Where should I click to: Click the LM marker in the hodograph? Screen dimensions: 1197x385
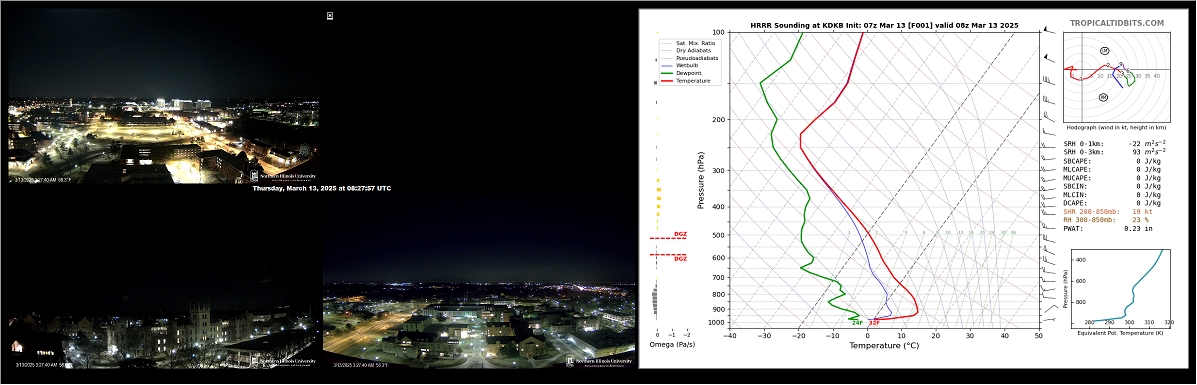pos(1105,50)
